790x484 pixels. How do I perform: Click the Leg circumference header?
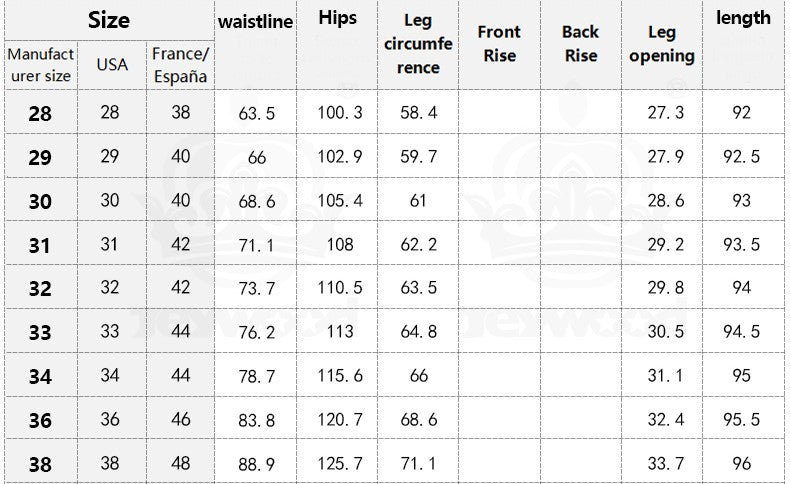[x=418, y=44]
